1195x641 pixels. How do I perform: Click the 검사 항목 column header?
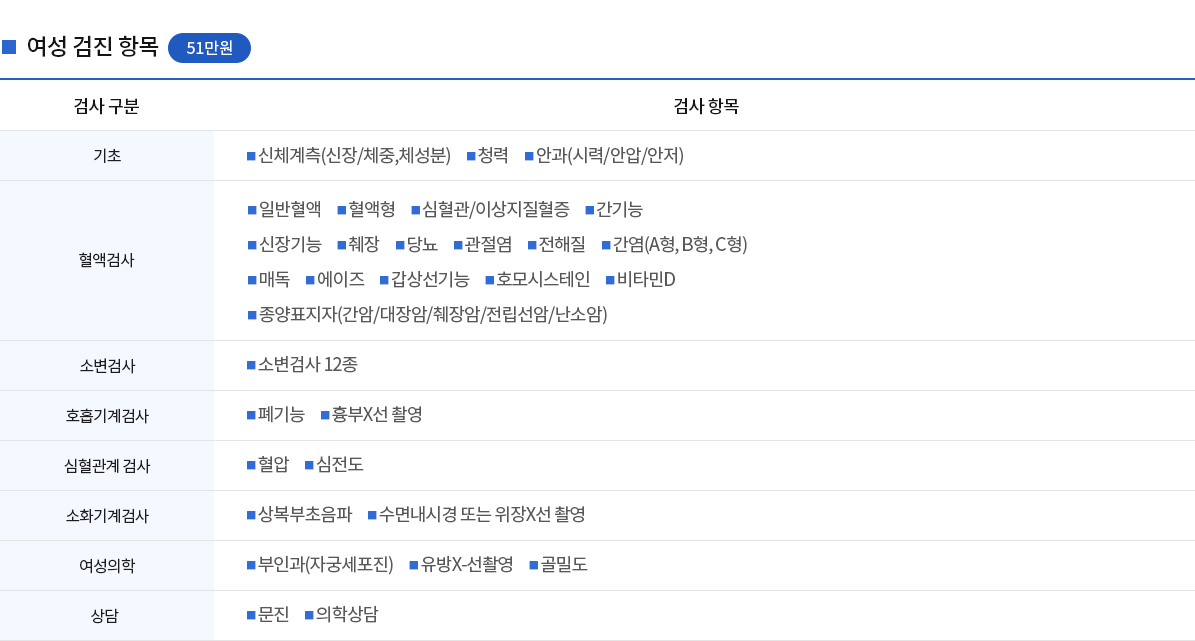pos(706,106)
